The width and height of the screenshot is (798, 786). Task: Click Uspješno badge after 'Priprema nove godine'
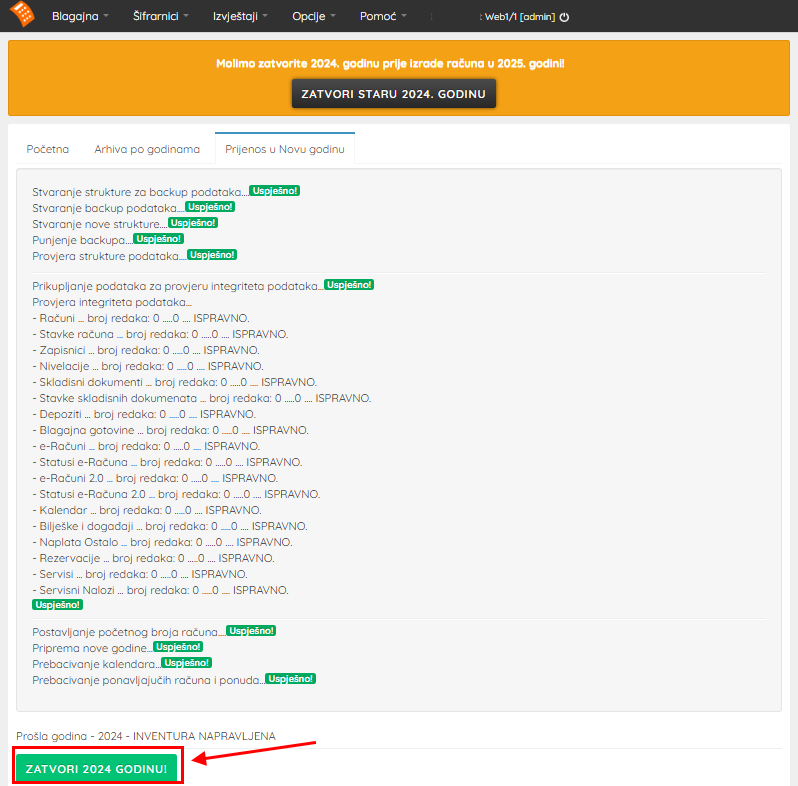tap(178, 647)
